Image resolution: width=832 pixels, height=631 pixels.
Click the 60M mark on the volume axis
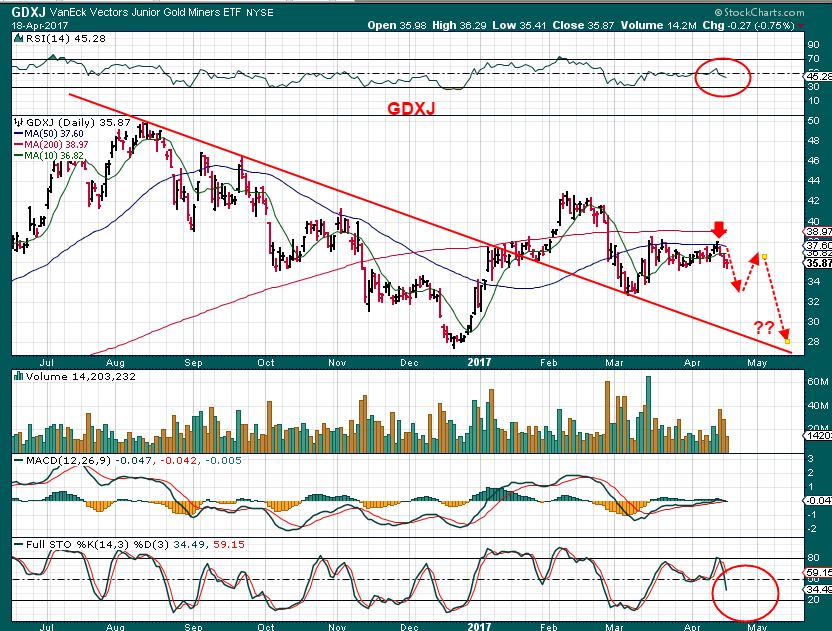coord(818,382)
